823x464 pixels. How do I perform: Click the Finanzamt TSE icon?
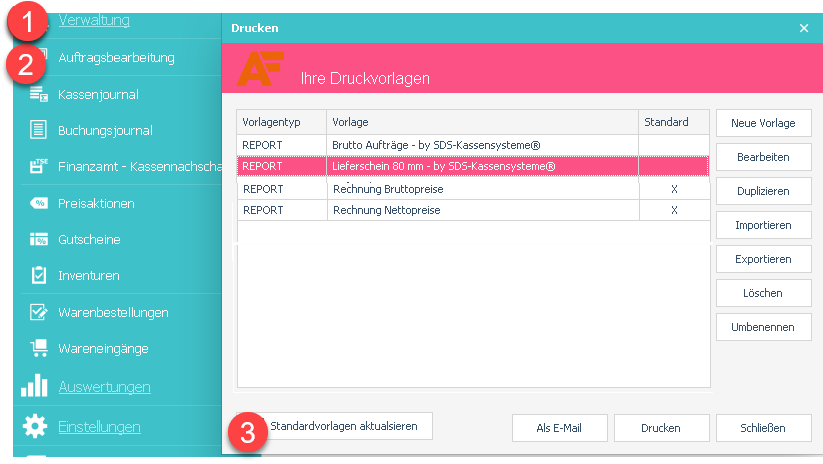click(38, 166)
